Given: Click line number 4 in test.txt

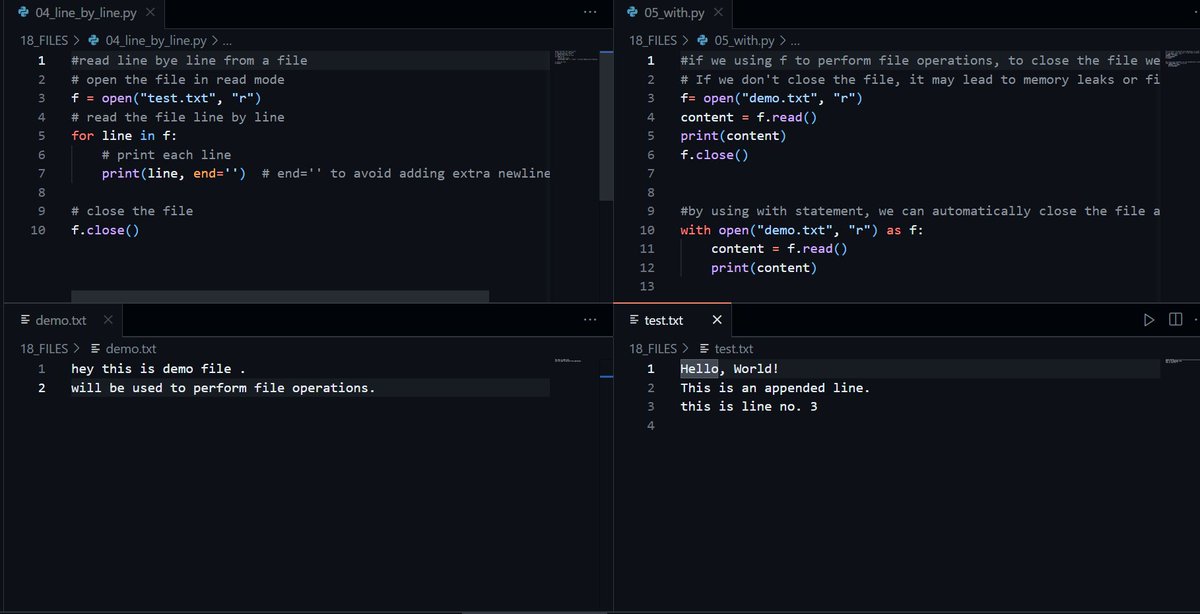Looking at the screenshot, I should tap(650, 425).
